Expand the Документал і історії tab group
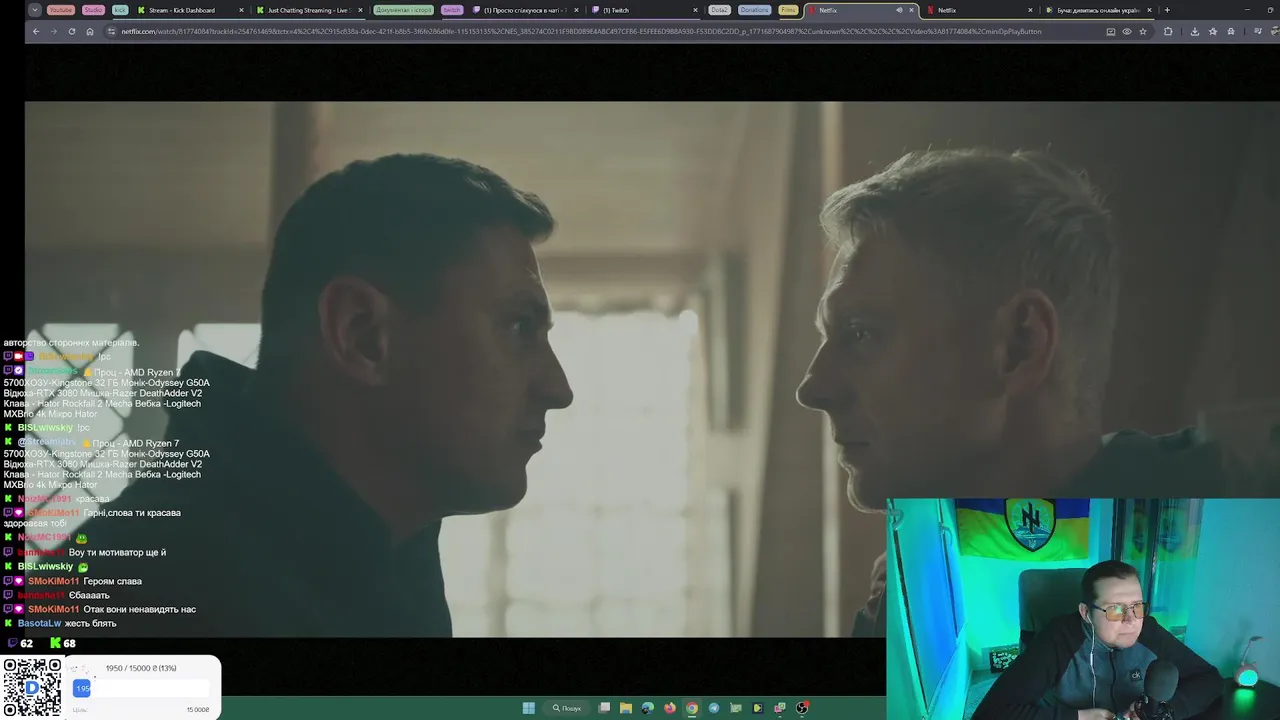 [x=404, y=10]
